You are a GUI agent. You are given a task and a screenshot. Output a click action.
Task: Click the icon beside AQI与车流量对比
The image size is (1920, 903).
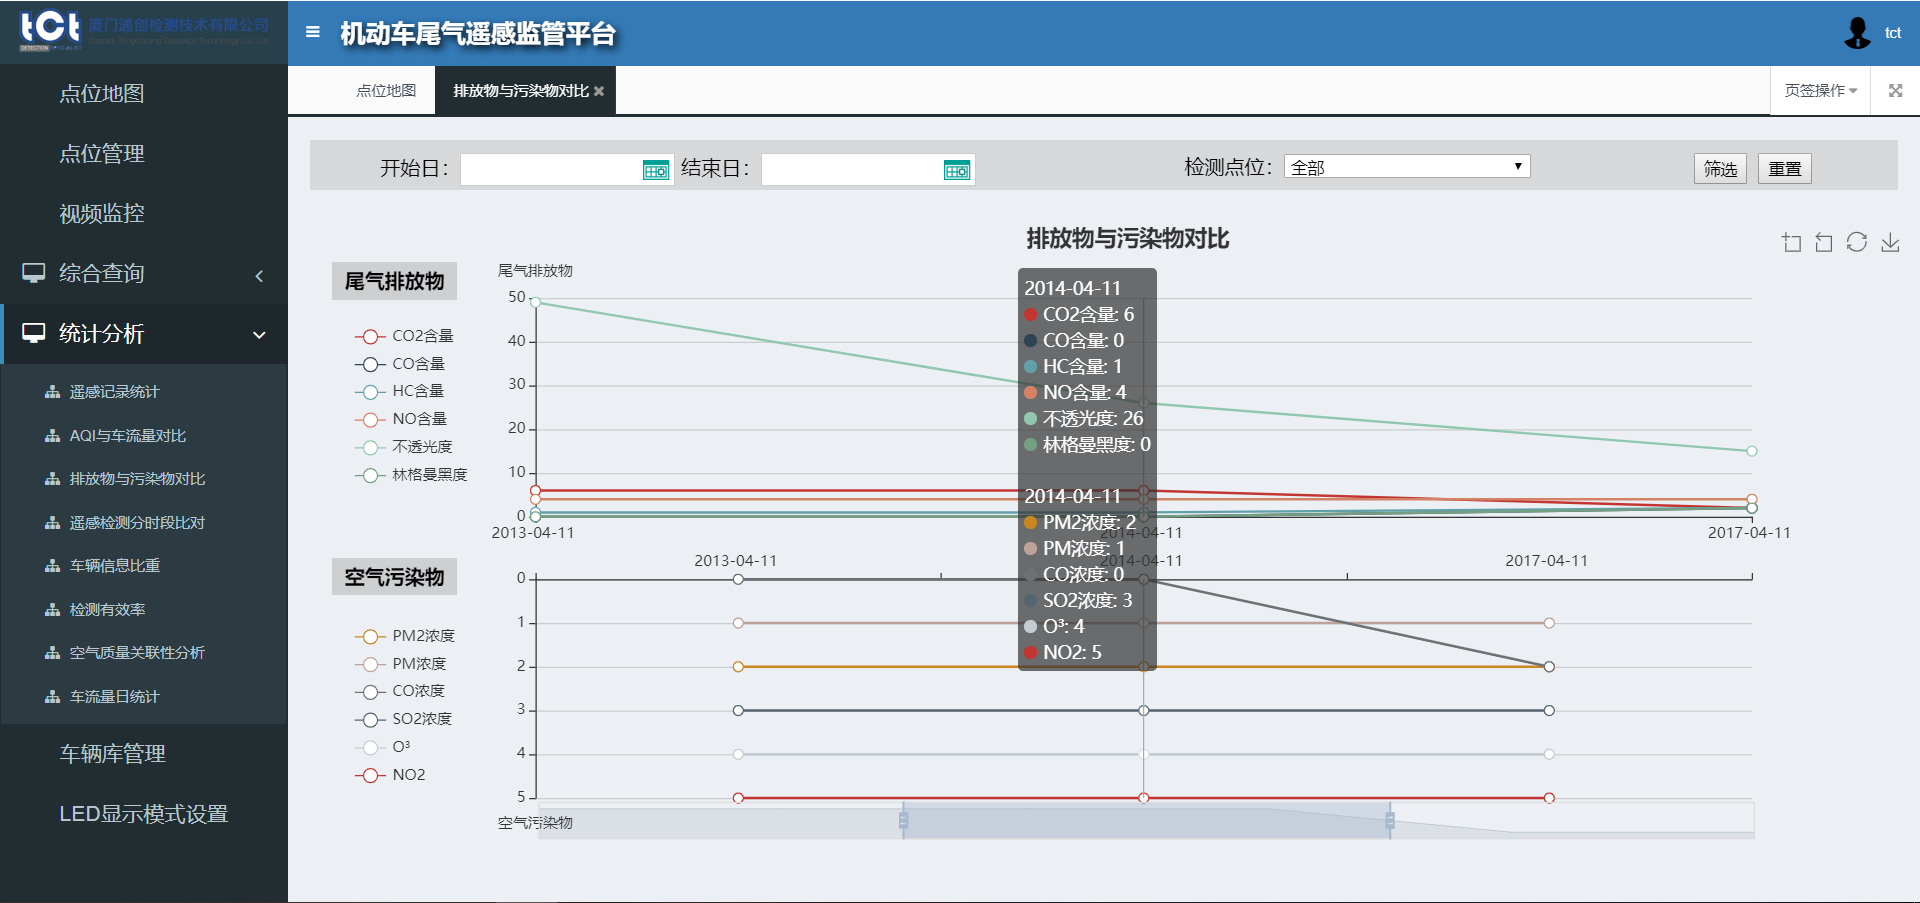(x=52, y=436)
